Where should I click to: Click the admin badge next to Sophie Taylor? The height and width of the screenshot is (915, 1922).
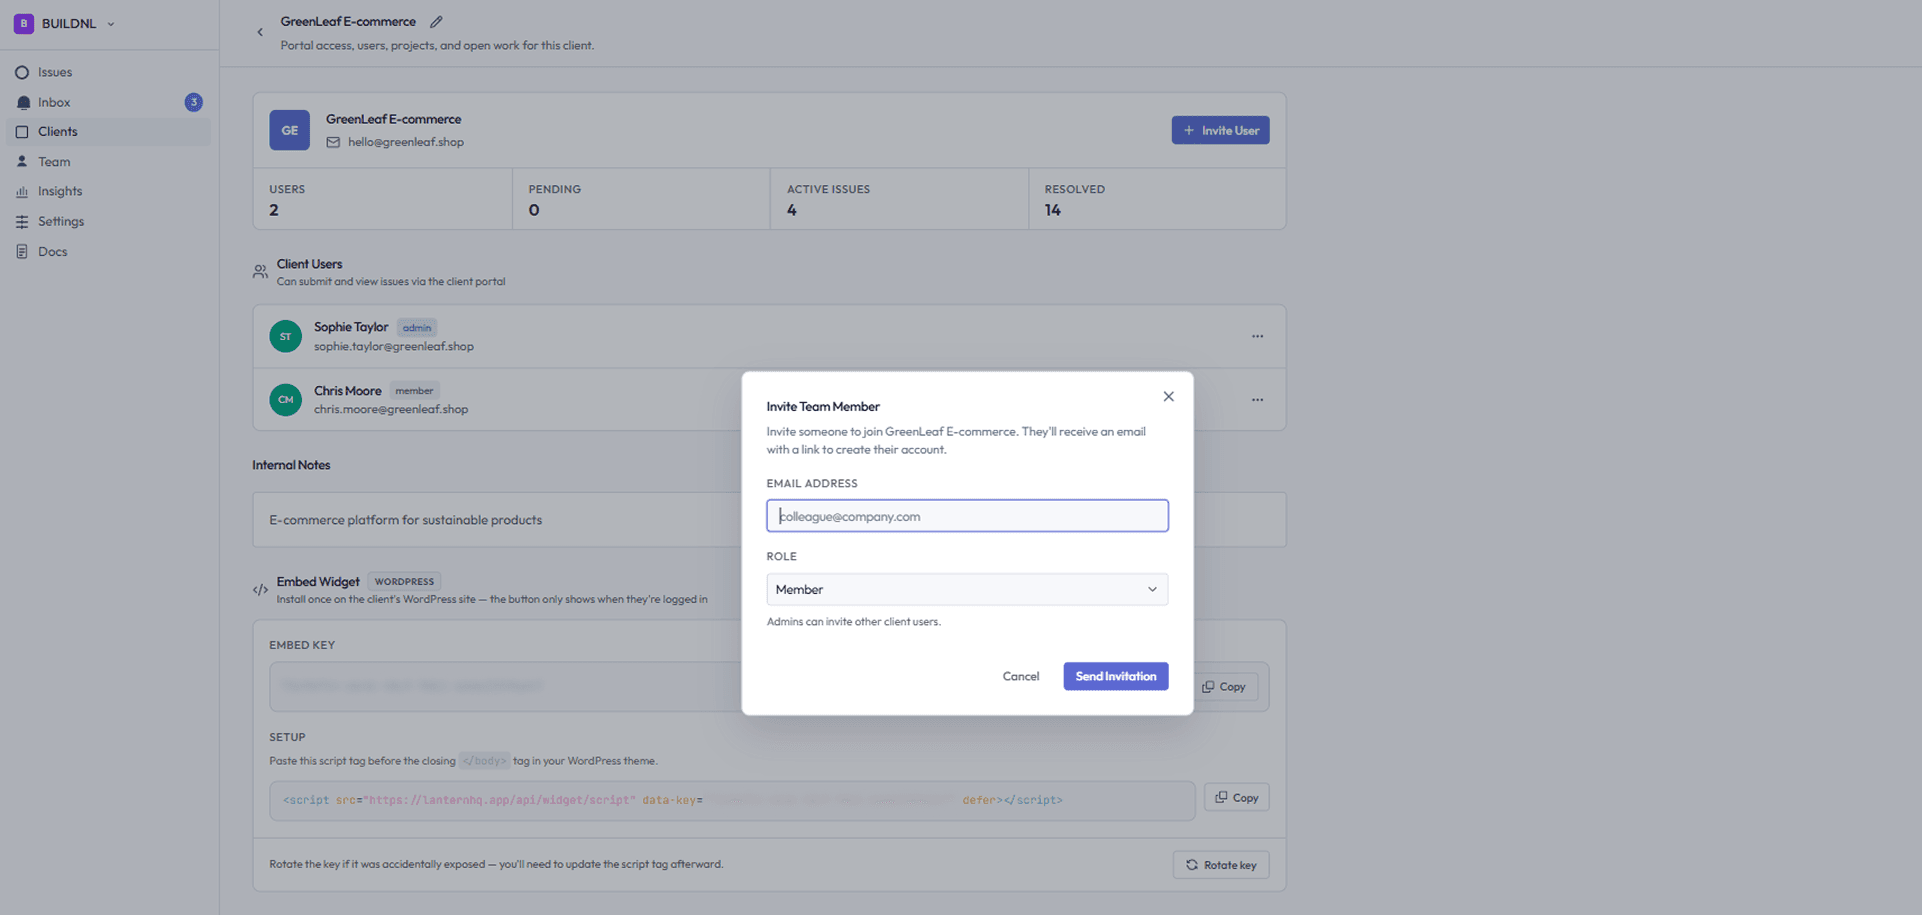[417, 328]
